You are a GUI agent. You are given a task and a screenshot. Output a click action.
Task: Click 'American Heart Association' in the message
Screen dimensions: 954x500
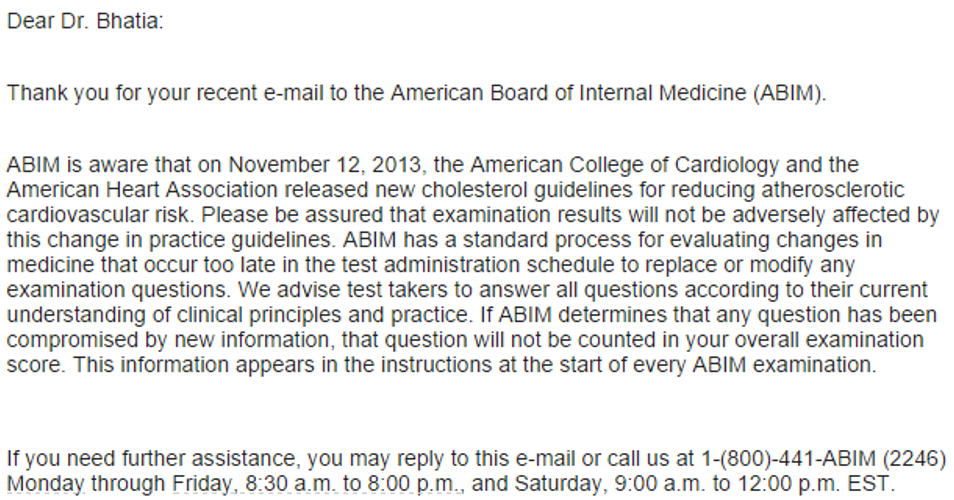pyautogui.click(x=142, y=190)
